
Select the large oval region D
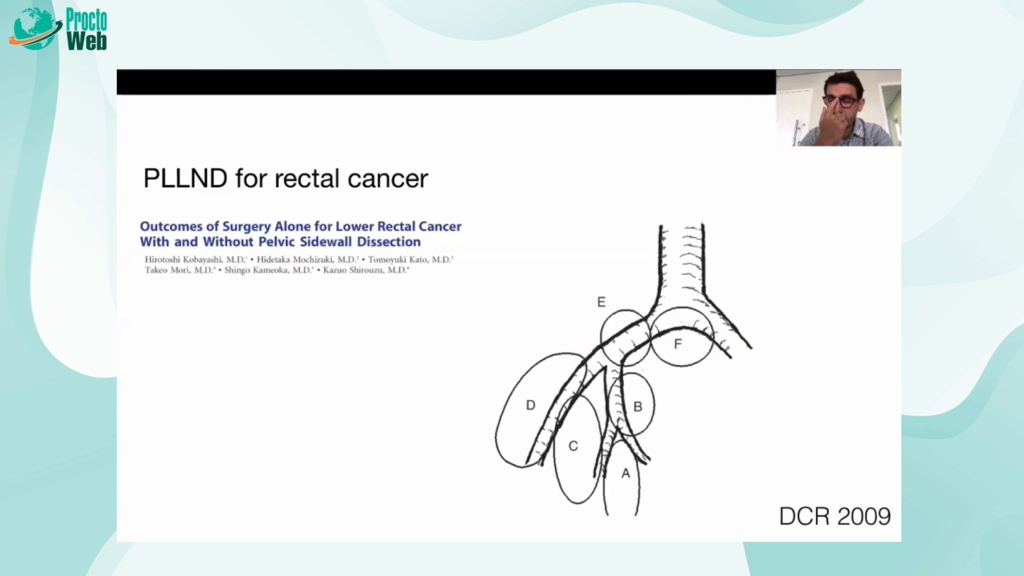pyautogui.click(x=530, y=405)
